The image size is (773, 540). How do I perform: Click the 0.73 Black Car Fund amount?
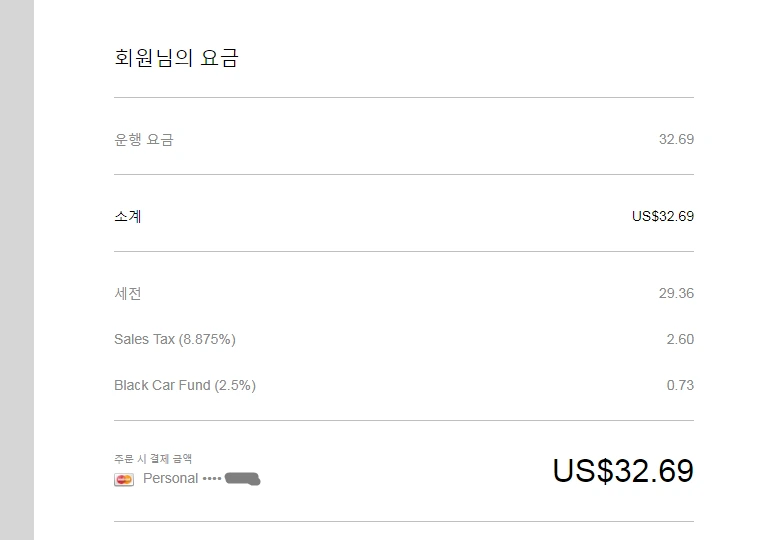coord(680,385)
